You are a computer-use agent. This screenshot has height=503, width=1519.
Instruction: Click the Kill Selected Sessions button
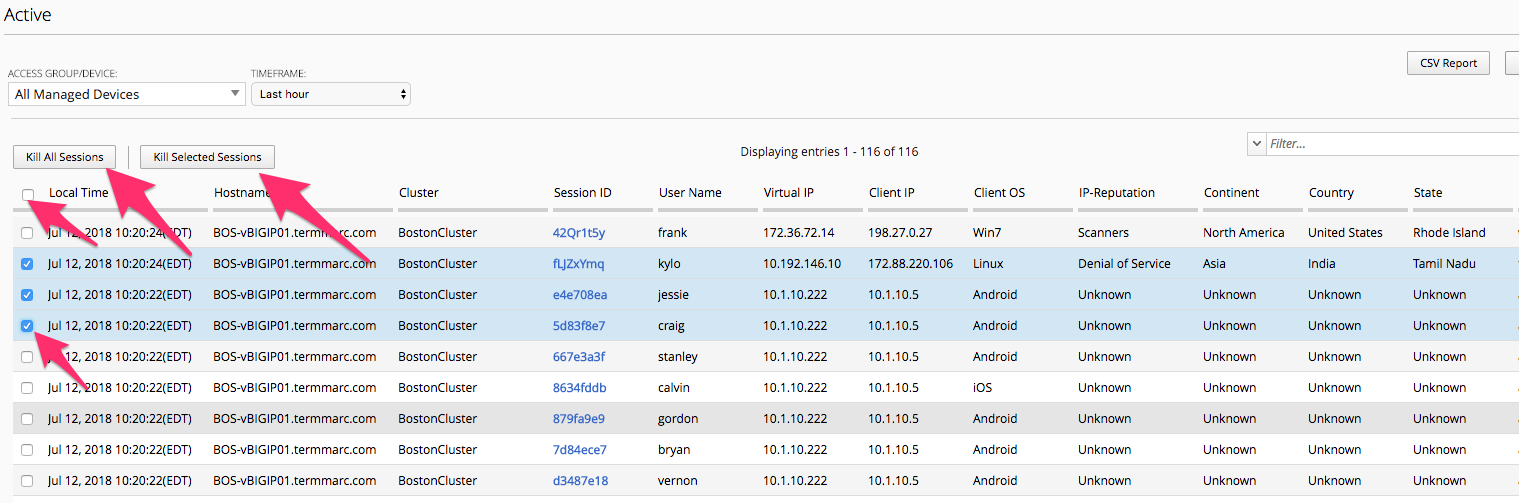click(x=208, y=157)
